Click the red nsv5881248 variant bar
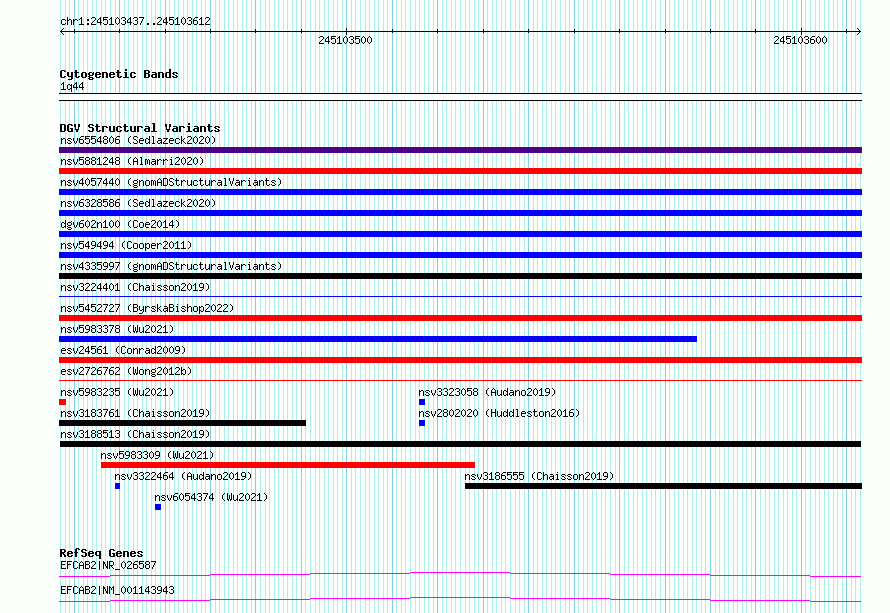This screenshot has width=890, height=613. [460, 171]
